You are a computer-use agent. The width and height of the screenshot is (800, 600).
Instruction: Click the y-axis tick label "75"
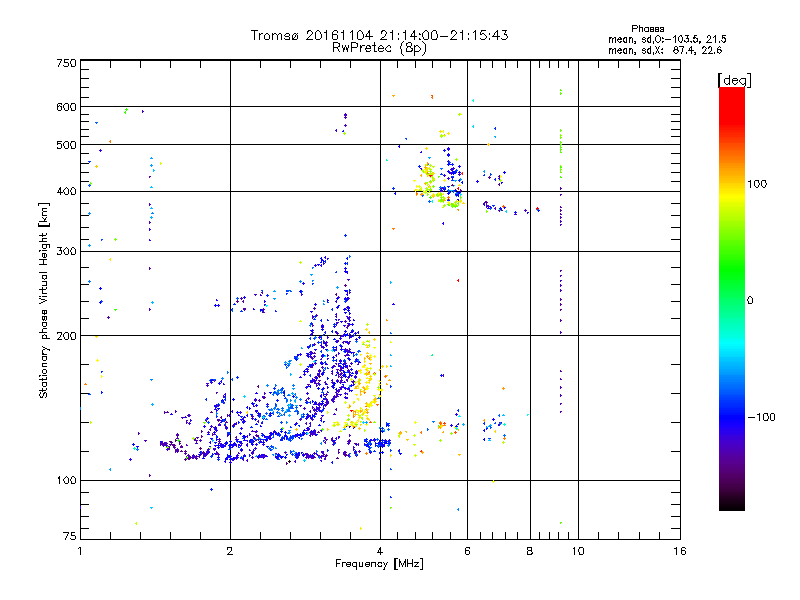(x=70, y=536)
